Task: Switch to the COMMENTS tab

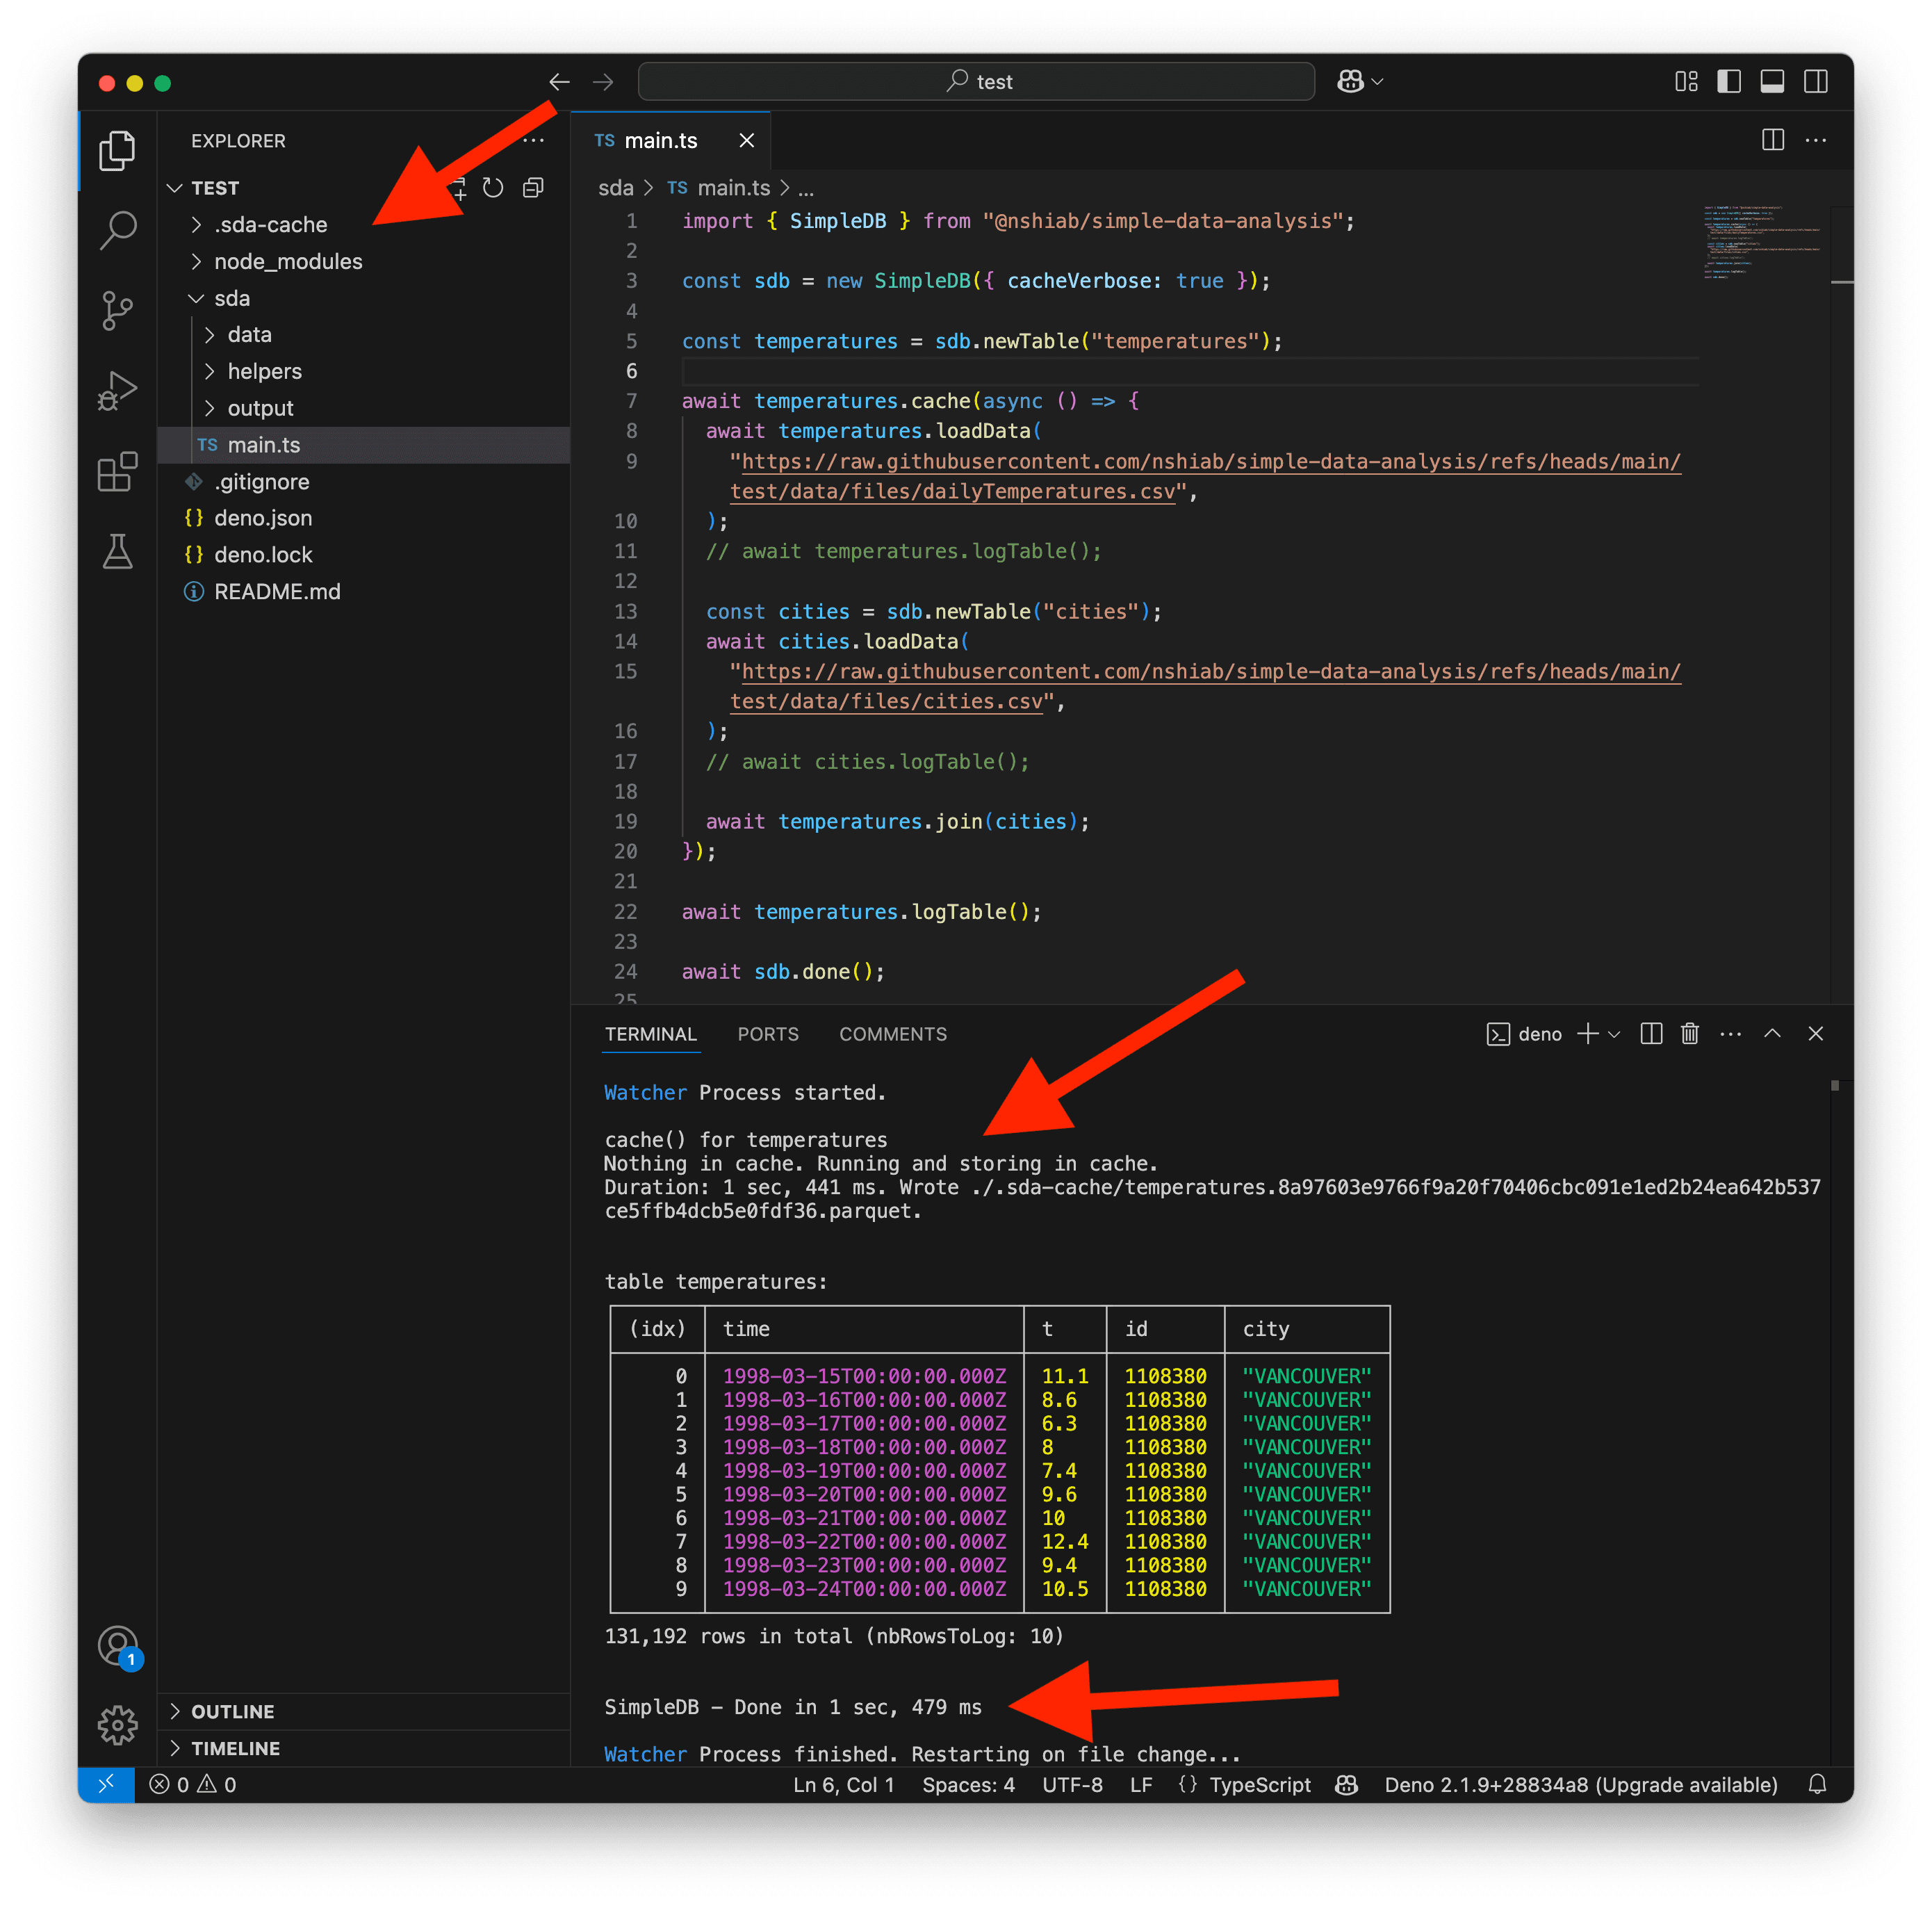Action: pyautogui.click(x=893, y=1034)
